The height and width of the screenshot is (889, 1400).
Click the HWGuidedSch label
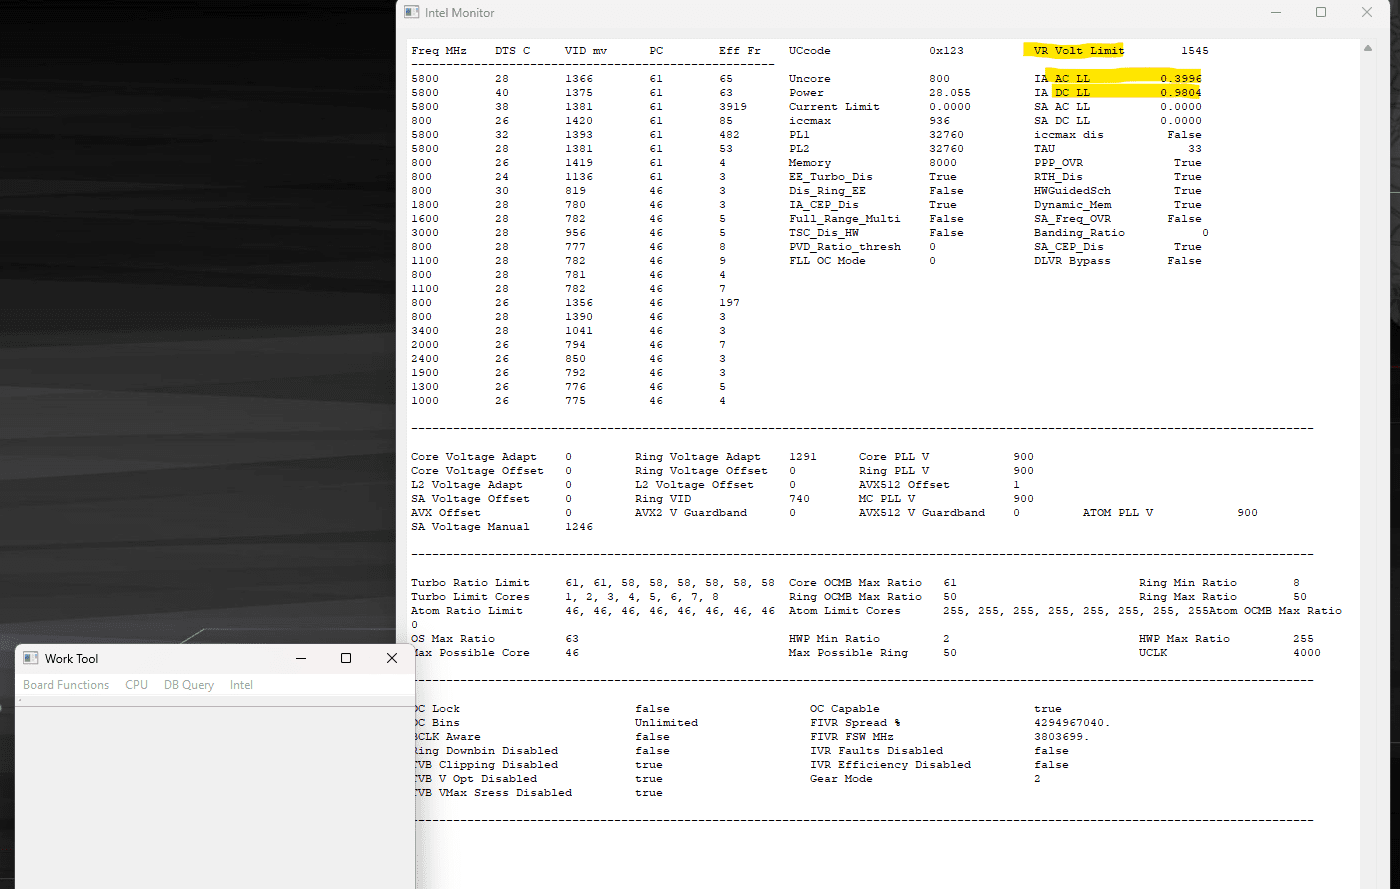pos(1072,190)
